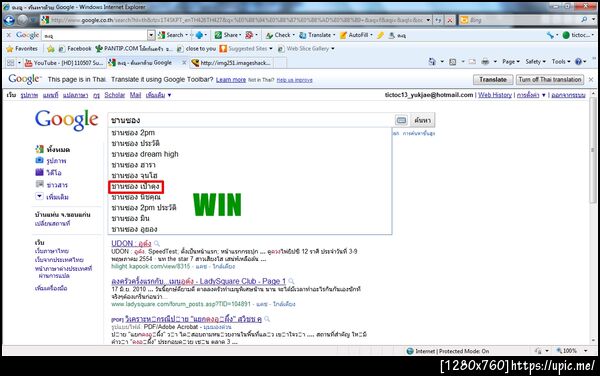Close the translation notification bar
Viewport: 600px width, 376px height.
pos(591,80)
